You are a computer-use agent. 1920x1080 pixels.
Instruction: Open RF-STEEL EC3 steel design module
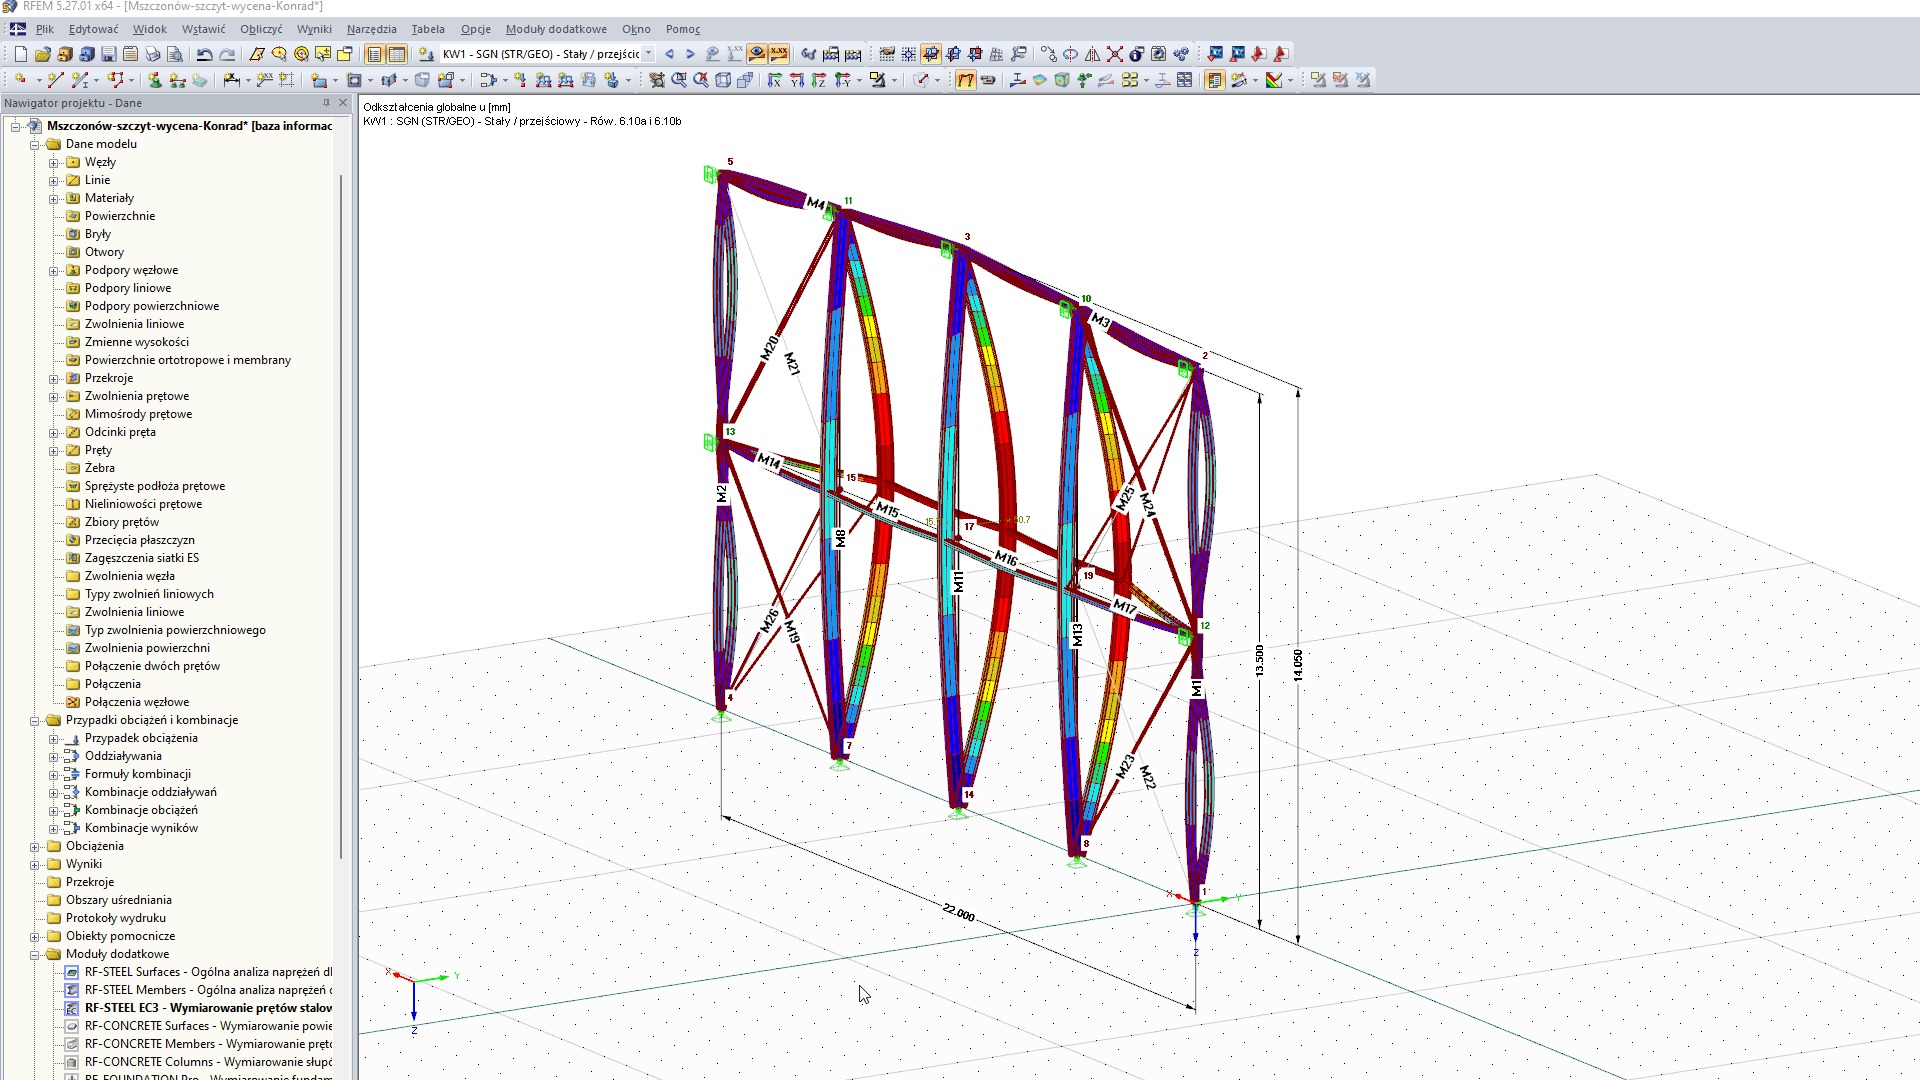(200, 1008)
